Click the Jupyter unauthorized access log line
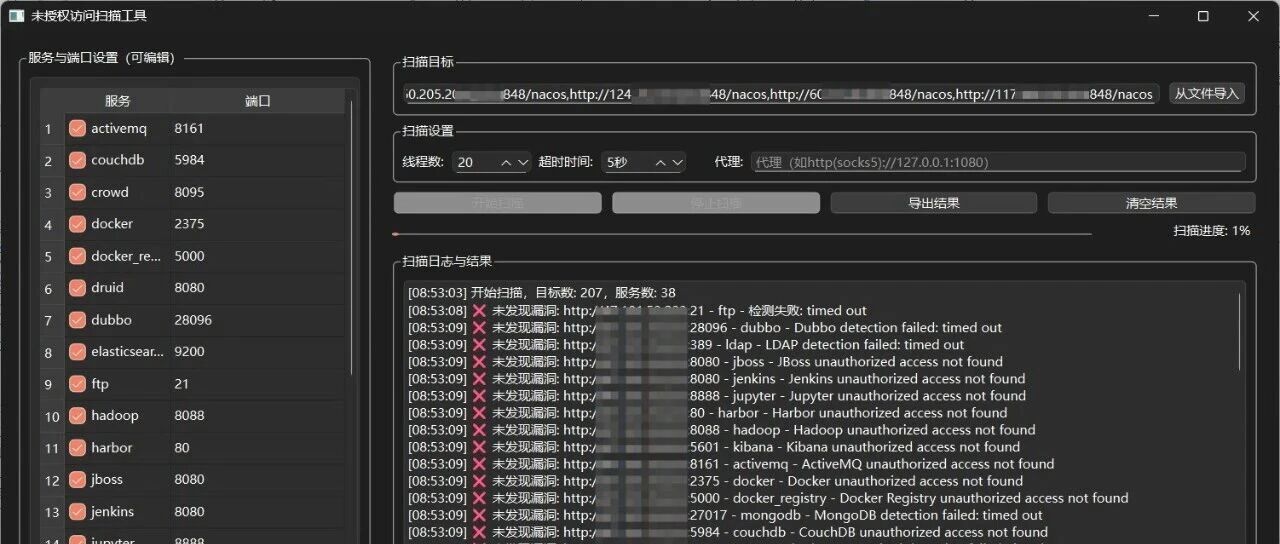The height and width of the screenshot is (544, 1280). 717,395
